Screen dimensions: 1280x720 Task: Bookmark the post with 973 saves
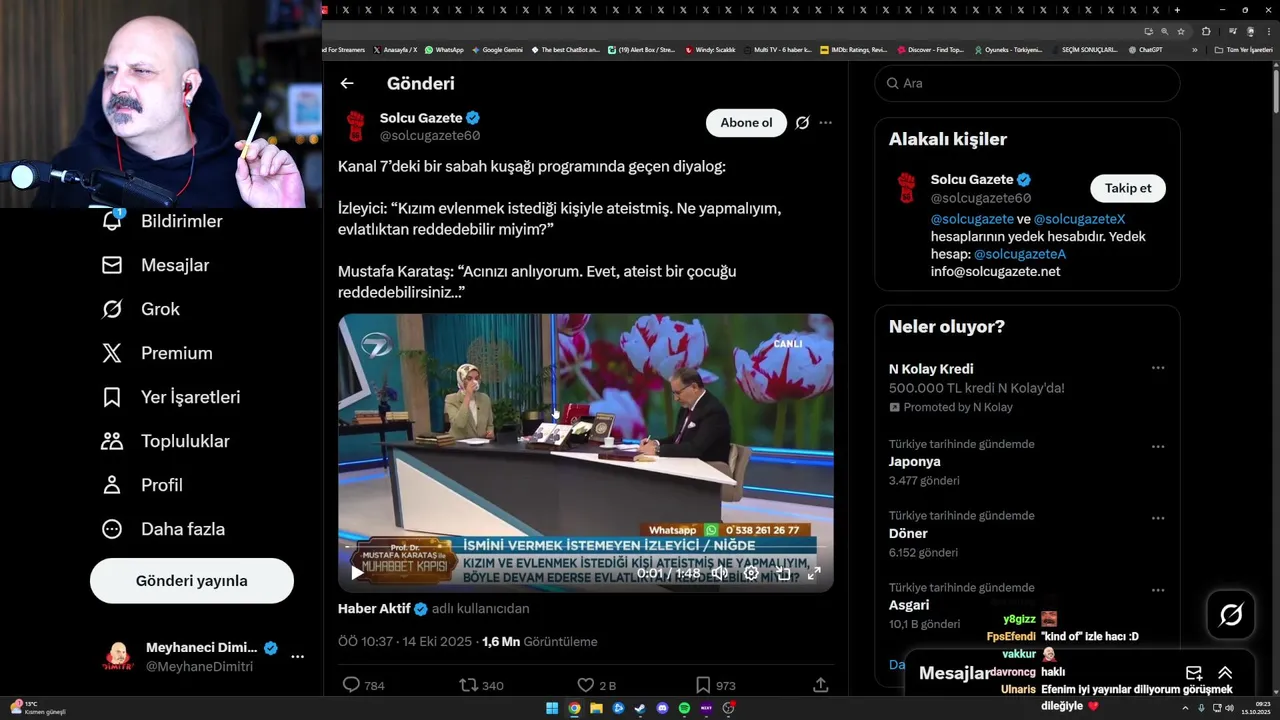703,685
